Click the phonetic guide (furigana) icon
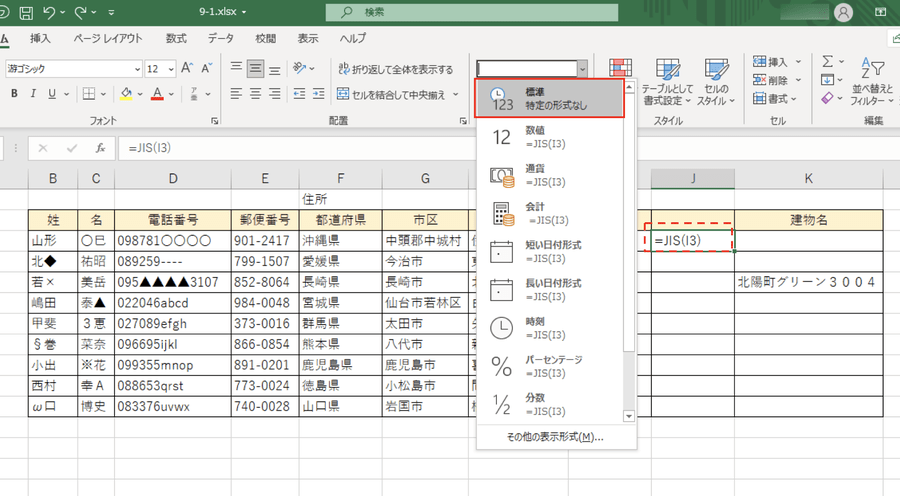This screenshot has height=496, width=900. 194,94
